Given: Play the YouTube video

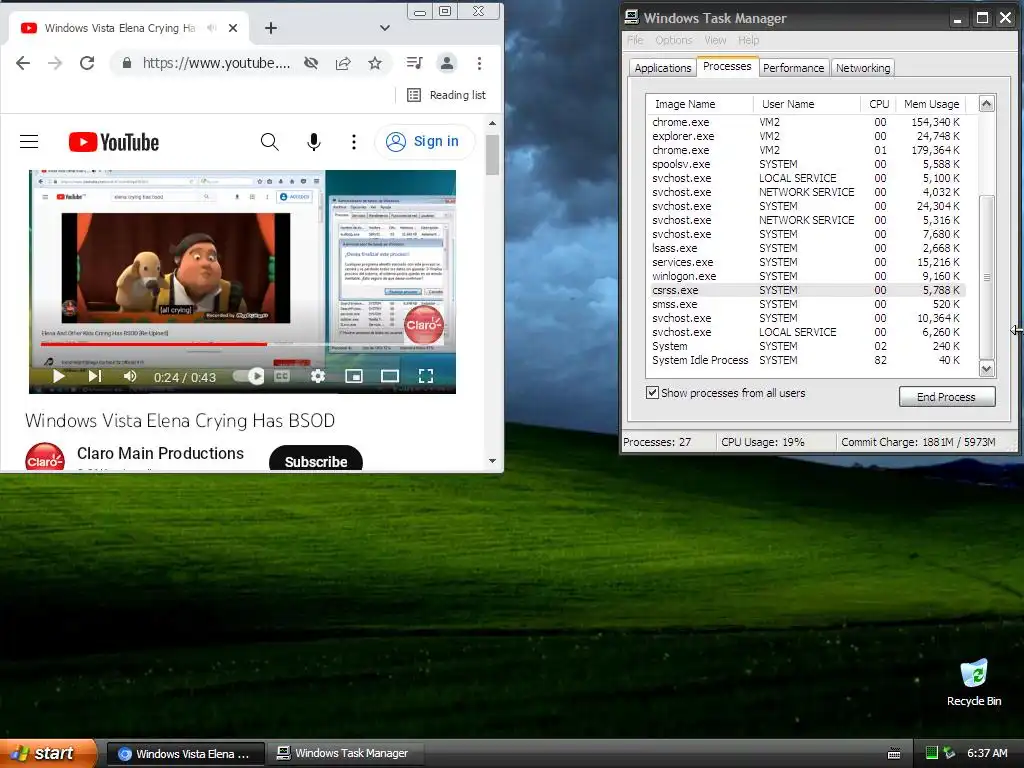Looking at the screenshot, I should pos(58,376).
